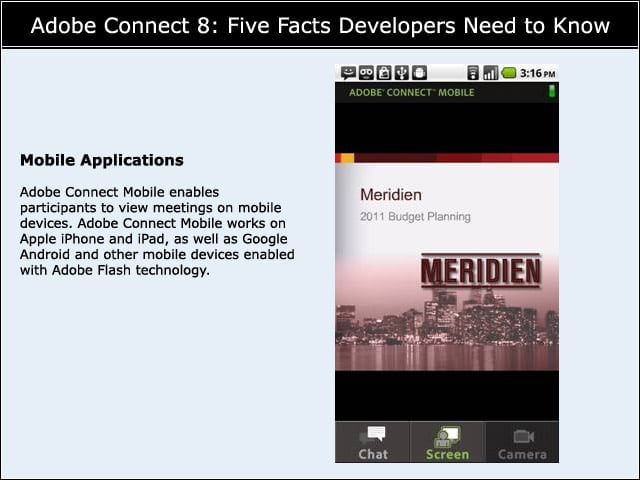The image size is (640, 480).
Task: Tap the Adobe Connect Mobile header title
Action: click(411, 93)
